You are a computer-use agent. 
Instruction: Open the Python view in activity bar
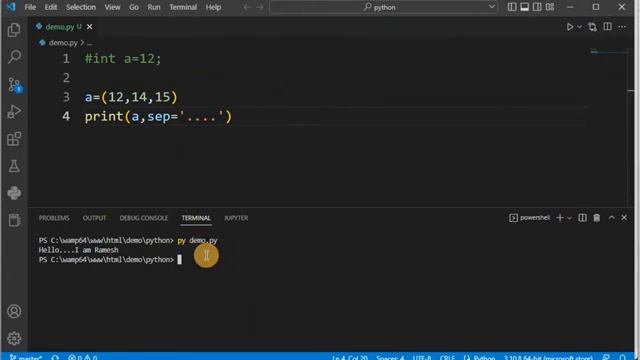[x=14, y=193]
